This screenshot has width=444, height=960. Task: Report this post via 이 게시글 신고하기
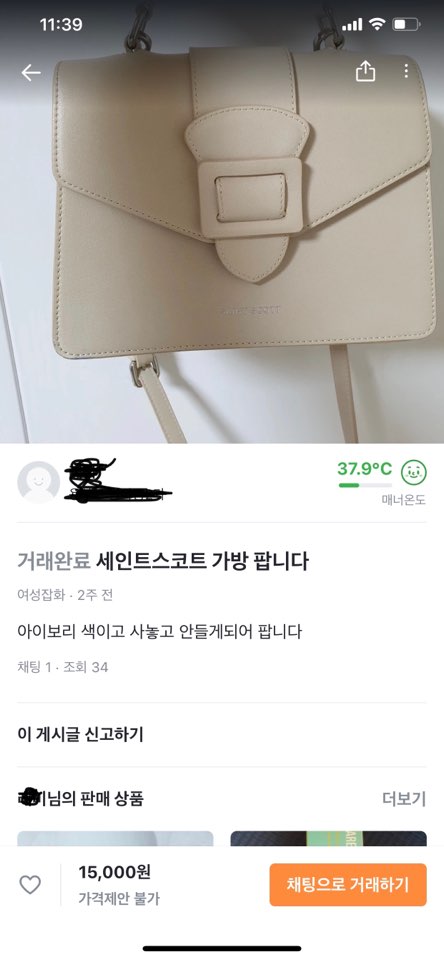click(80, 734)
